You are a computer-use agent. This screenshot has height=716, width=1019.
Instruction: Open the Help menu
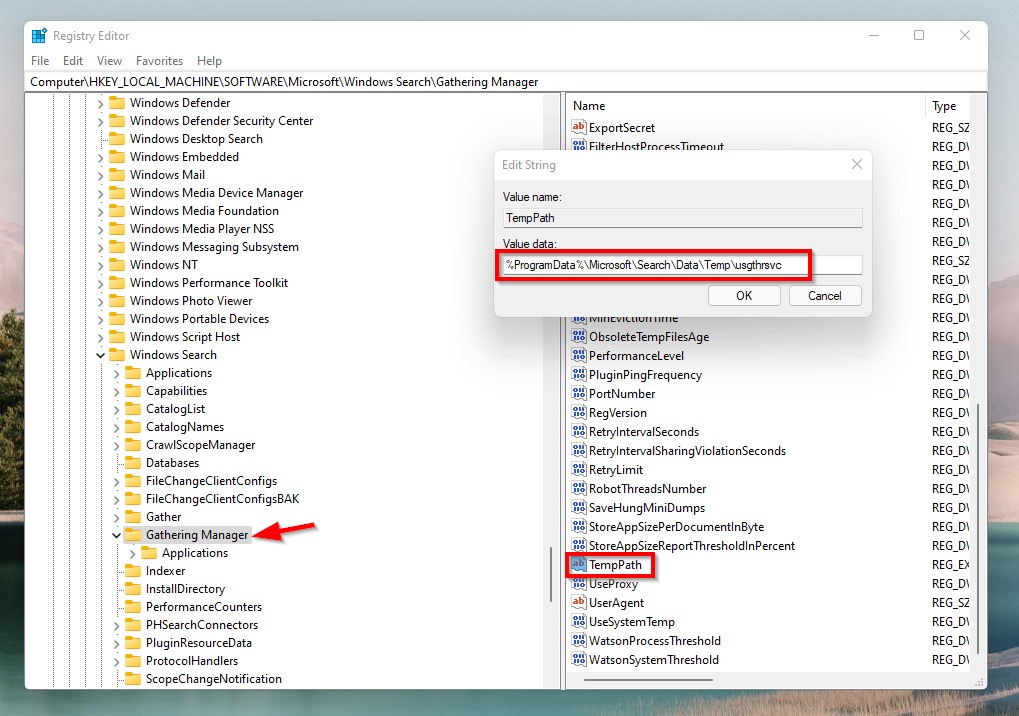click(x=209, y=60)
